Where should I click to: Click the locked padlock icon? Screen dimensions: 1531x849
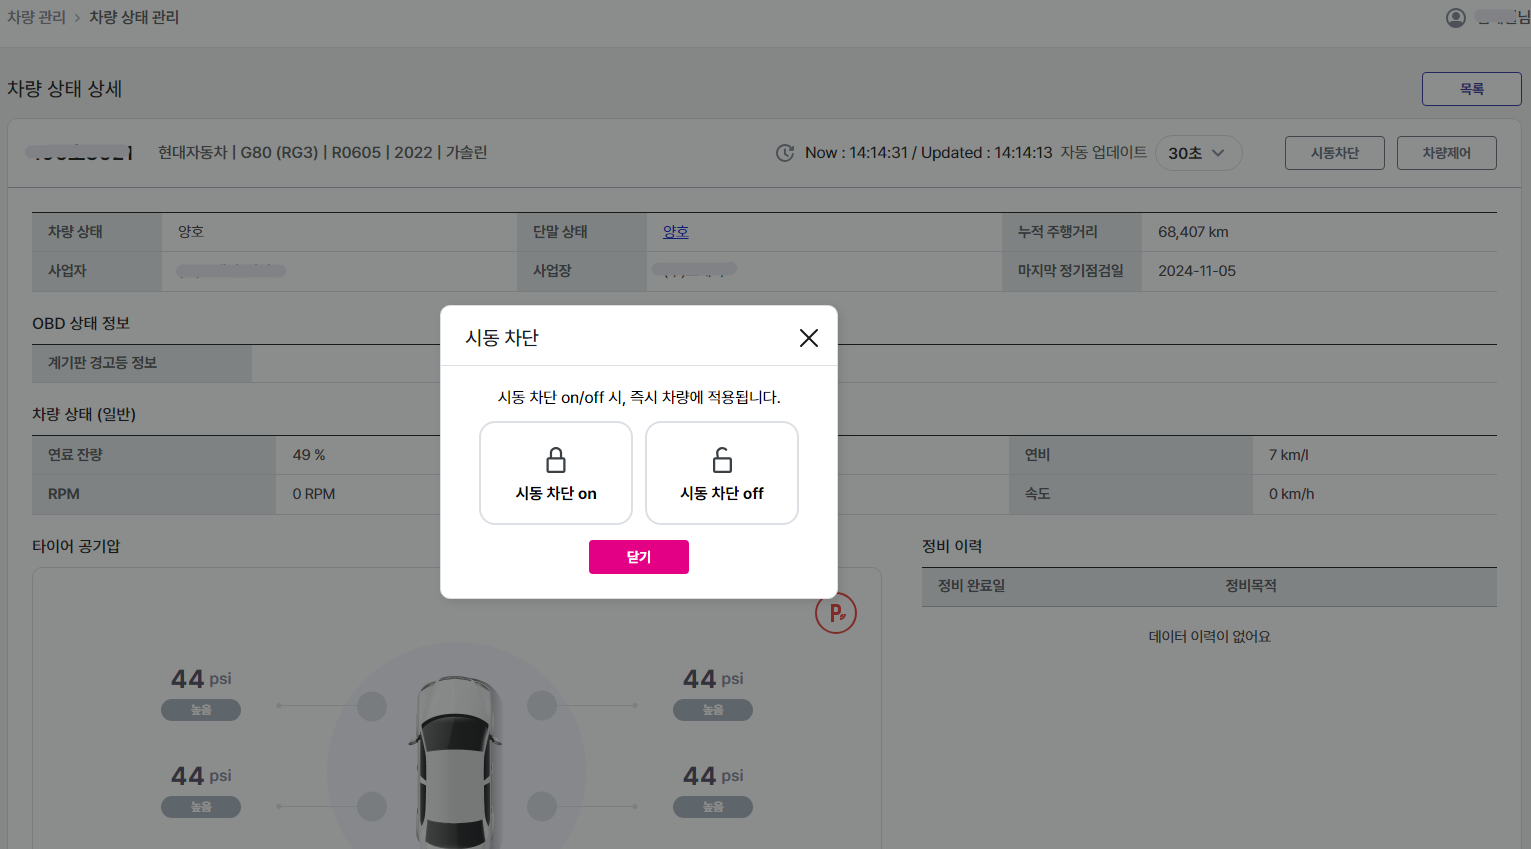tap(556, 460)
